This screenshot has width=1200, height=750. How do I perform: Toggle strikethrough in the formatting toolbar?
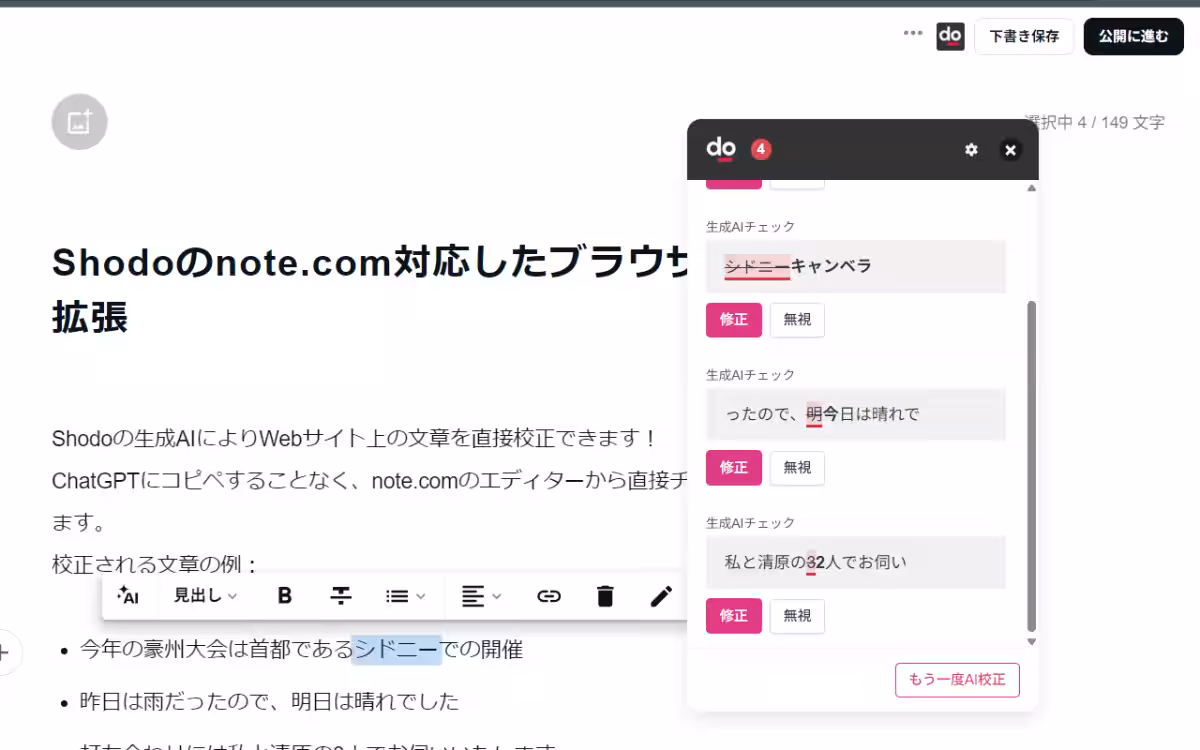pyautogui.click(x=341, y=596)
